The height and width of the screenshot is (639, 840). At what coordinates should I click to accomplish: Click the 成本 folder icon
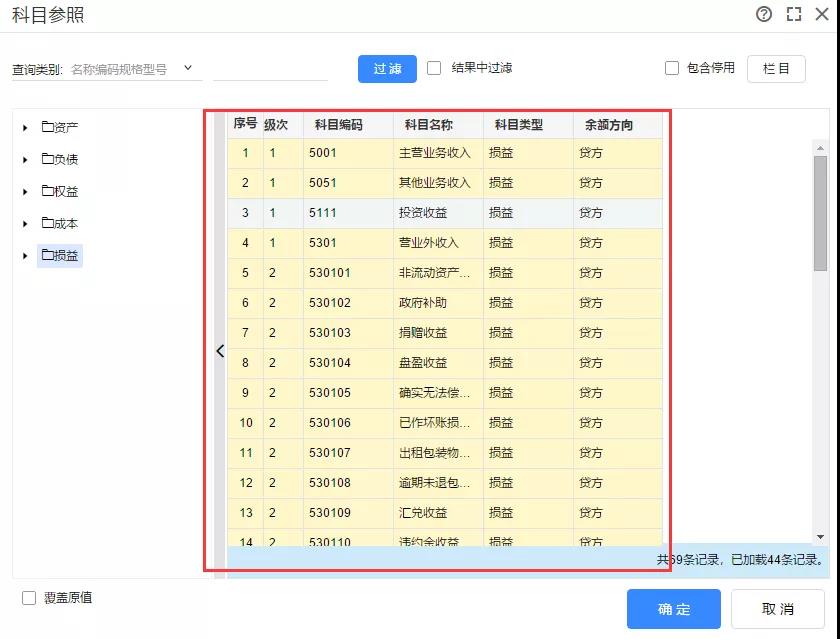tap(47, 223)
